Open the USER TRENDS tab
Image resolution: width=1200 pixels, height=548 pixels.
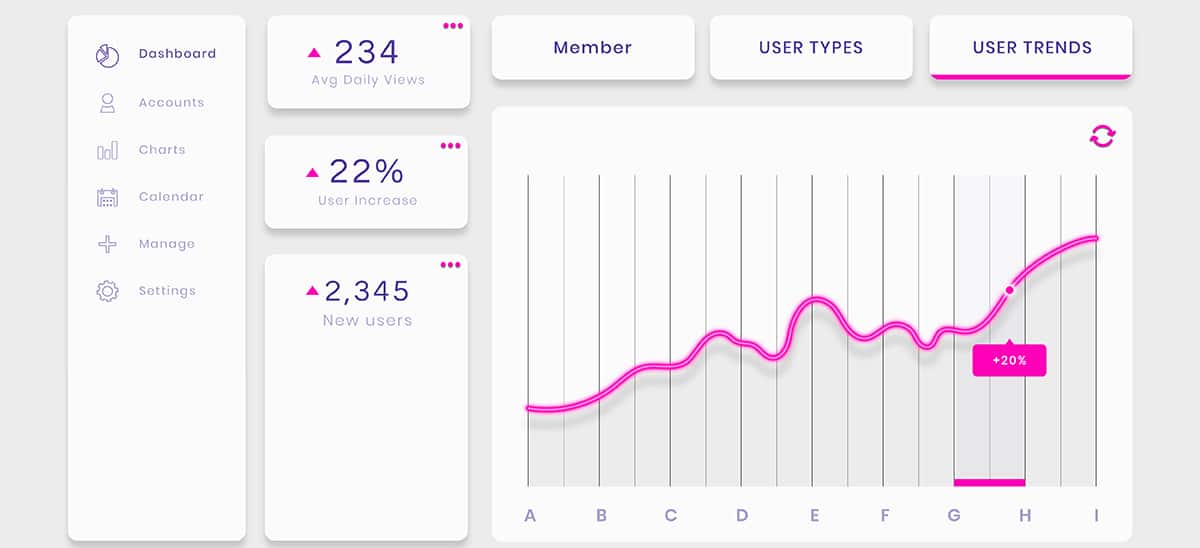click(1032, 48)
